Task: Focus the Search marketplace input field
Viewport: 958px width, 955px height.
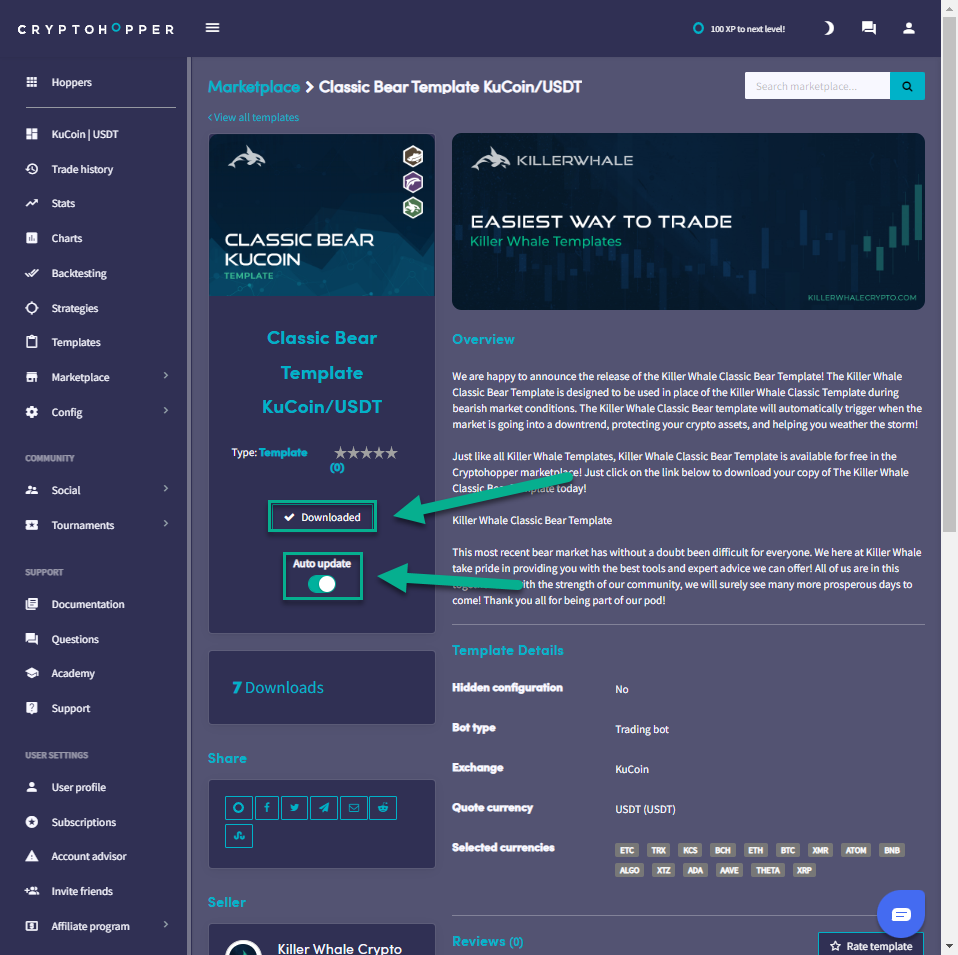Action: pyautogui.click(x=816, y=86)
